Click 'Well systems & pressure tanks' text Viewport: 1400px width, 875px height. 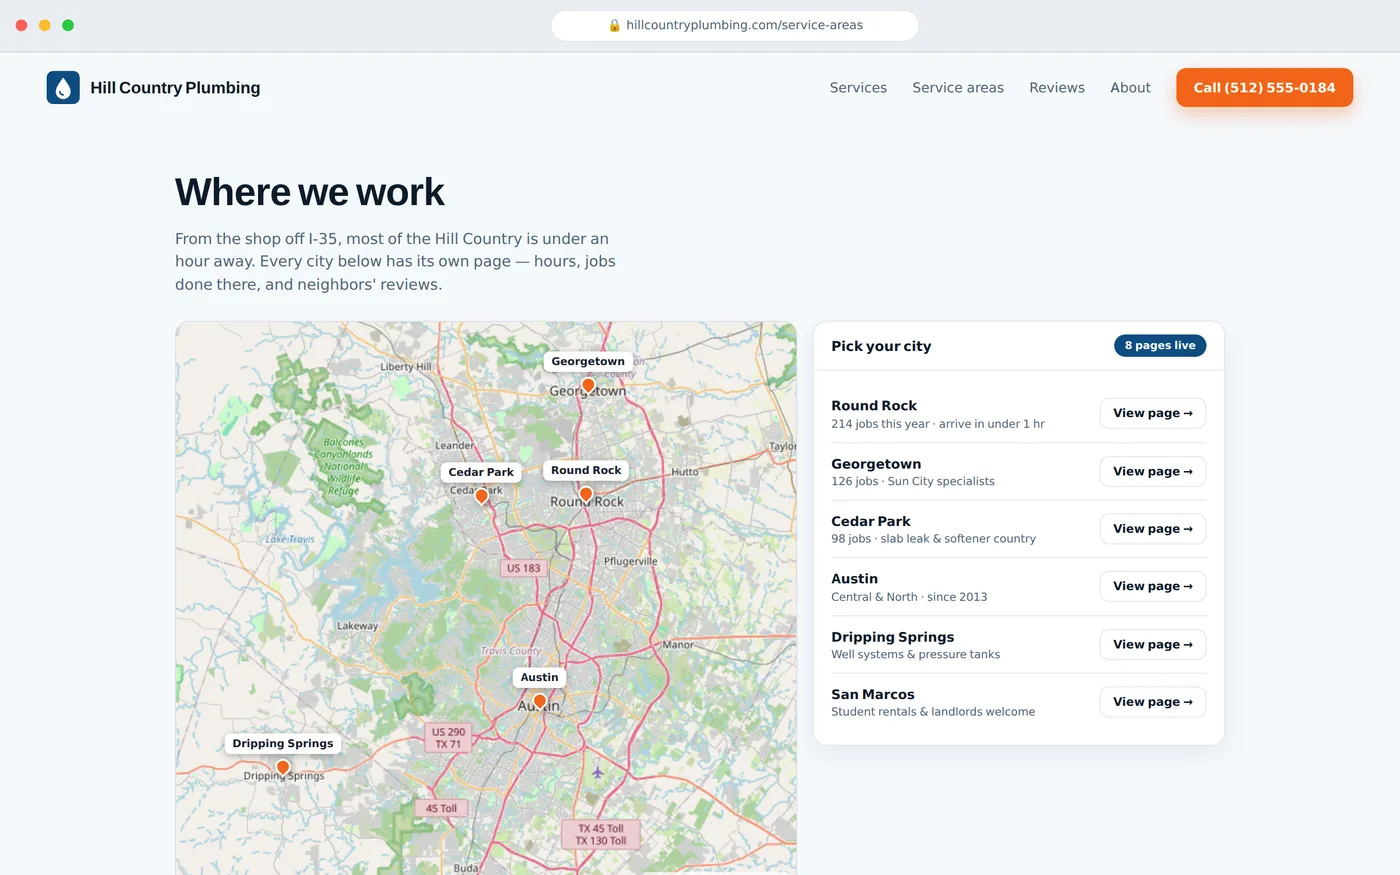point(915,654)
